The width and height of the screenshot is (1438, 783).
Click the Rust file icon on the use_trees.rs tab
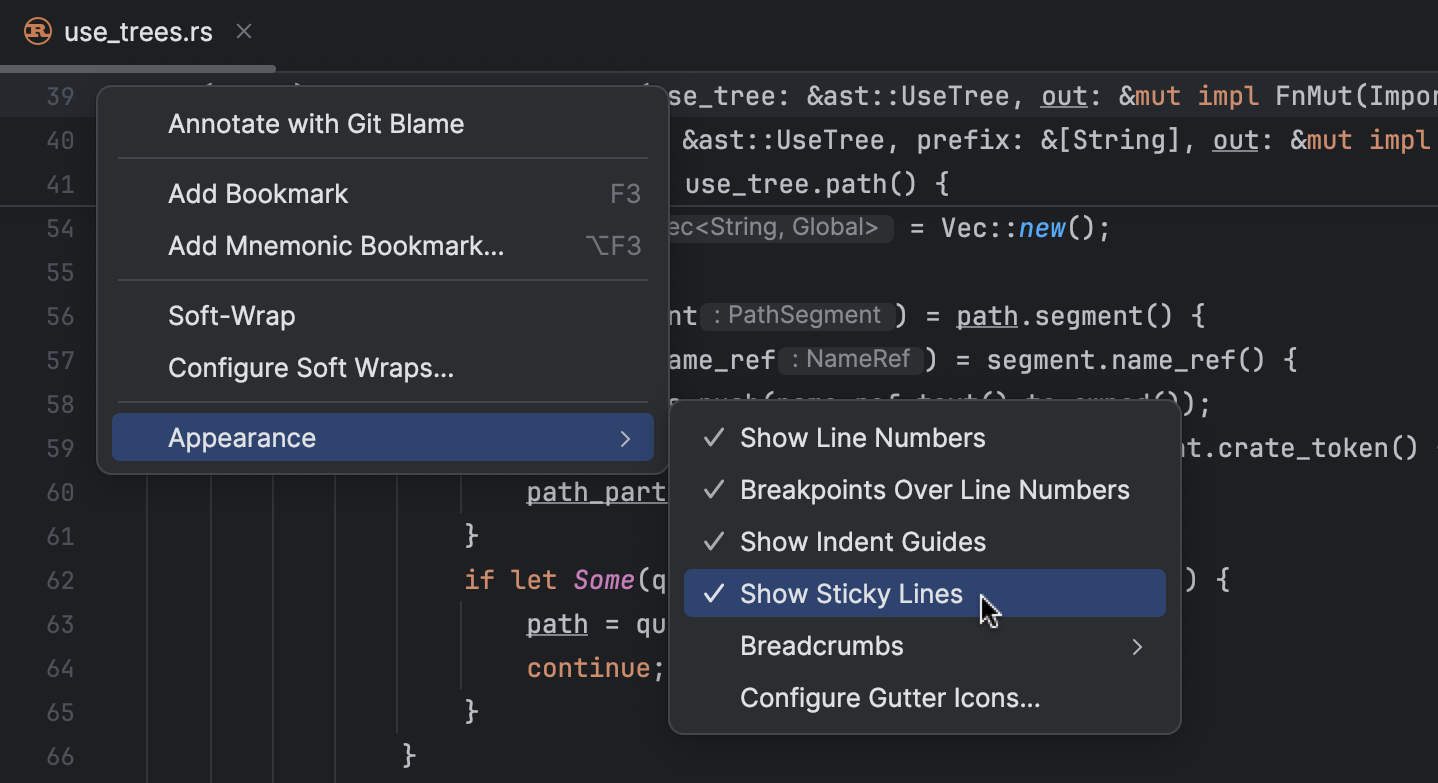(36, 31)
